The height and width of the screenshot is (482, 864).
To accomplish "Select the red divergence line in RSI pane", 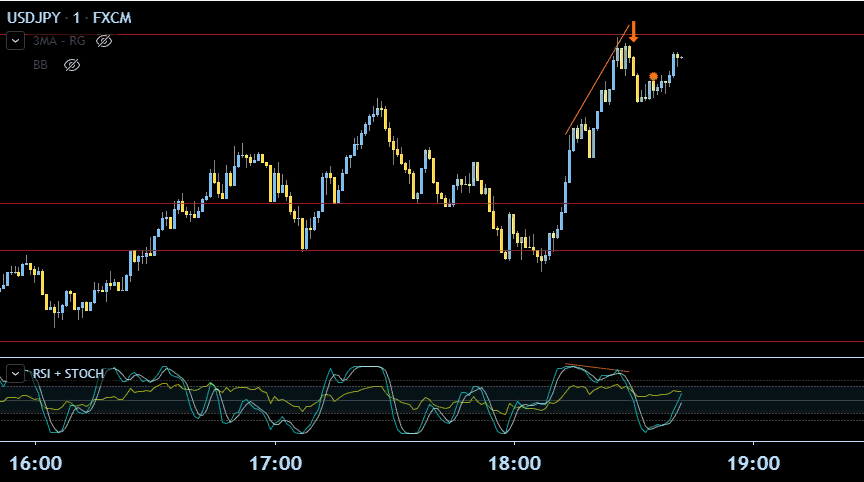I will coord(596,368).
